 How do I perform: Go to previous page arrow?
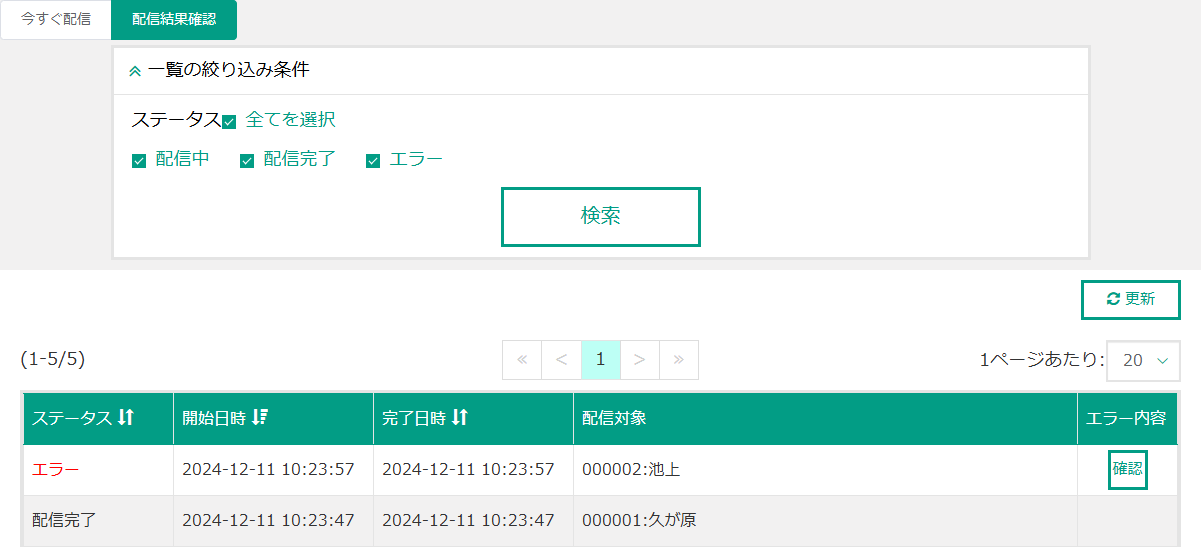(561, 360)
